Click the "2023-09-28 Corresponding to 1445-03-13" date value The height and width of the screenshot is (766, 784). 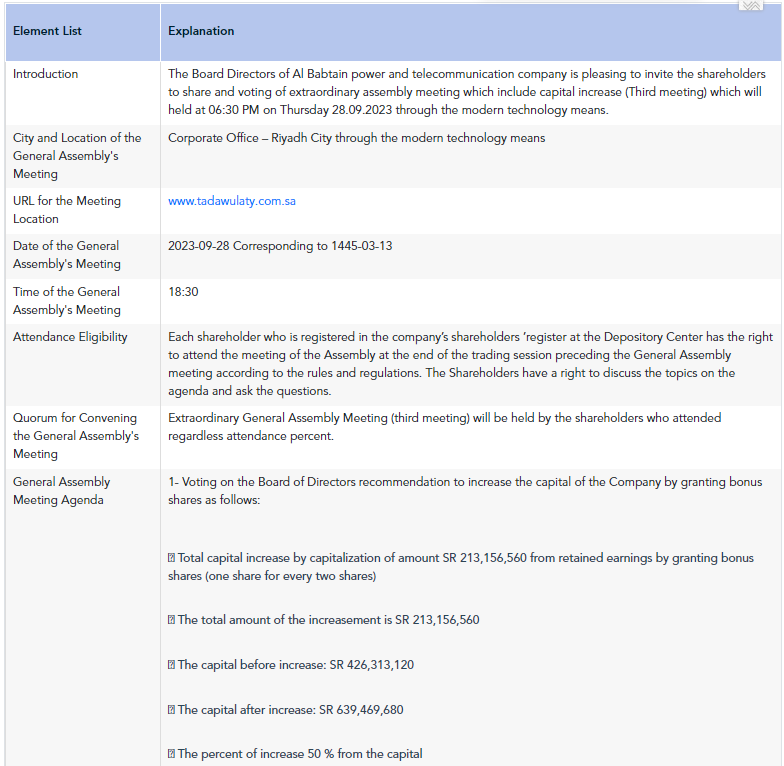[x=280, y=246]
